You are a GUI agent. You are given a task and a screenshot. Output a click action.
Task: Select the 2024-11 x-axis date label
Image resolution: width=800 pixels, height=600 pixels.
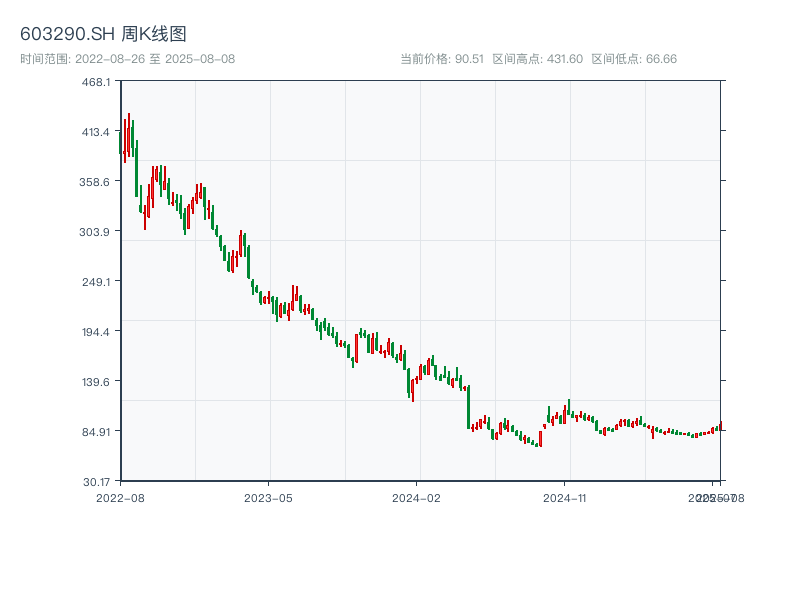click(x=566, y=497)
